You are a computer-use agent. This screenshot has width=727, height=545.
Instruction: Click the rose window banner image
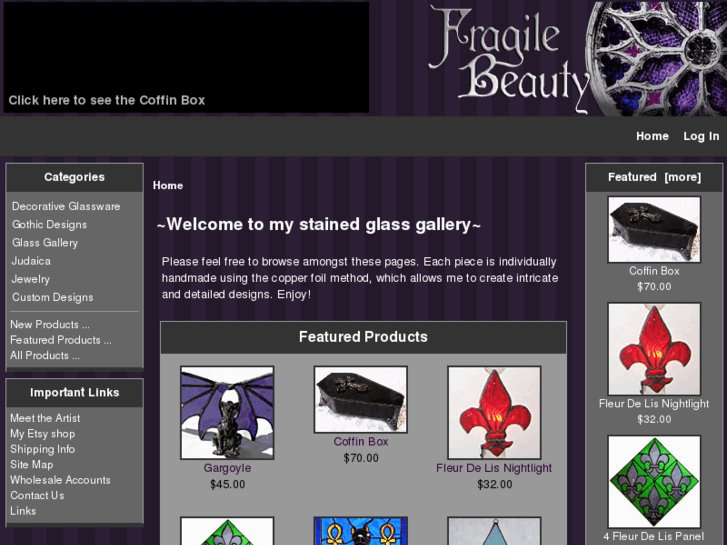click(658, 58)
